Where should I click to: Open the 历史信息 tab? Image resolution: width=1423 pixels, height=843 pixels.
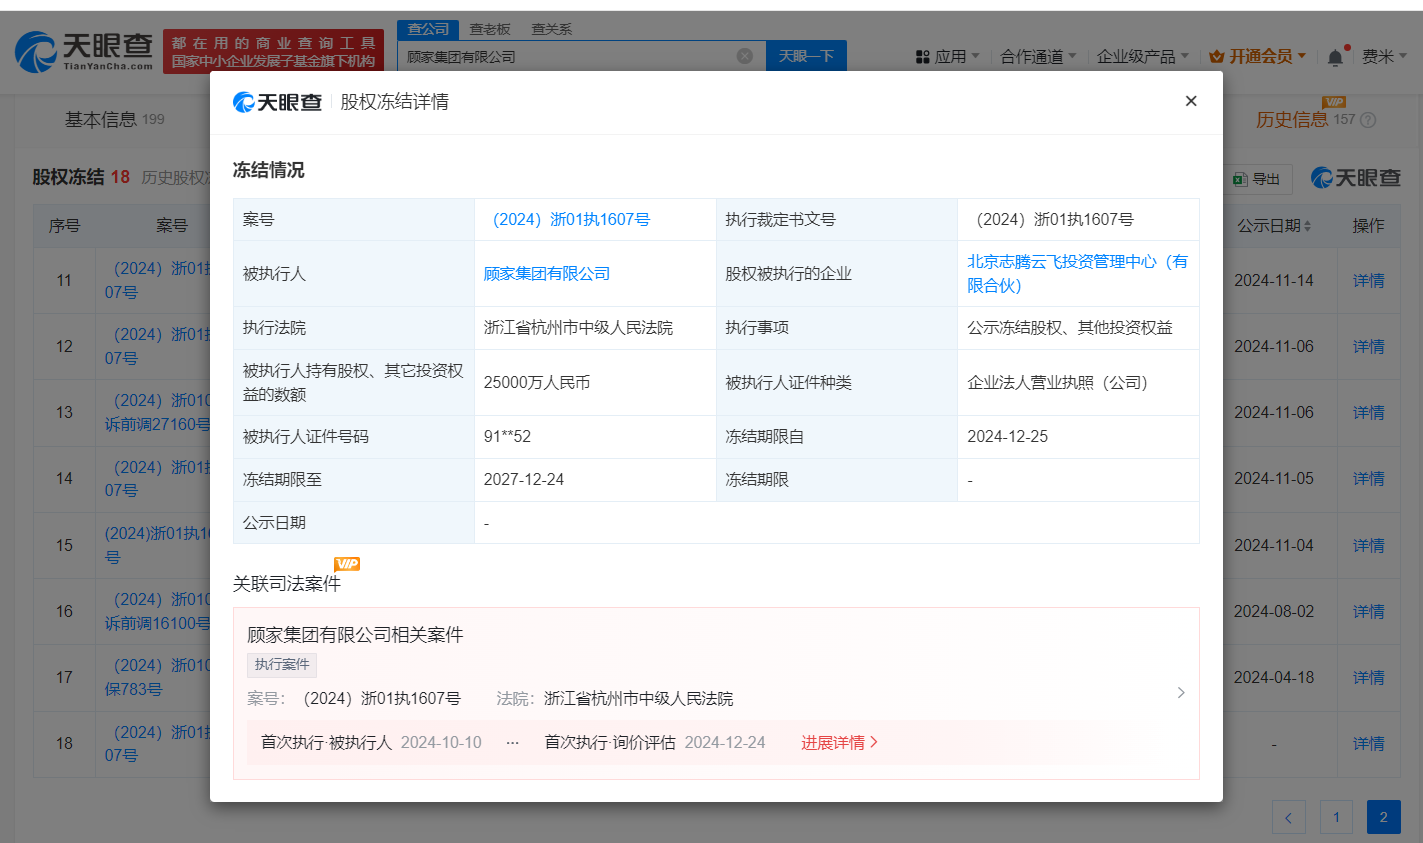pyautogui.click(x=1292, y=120)
